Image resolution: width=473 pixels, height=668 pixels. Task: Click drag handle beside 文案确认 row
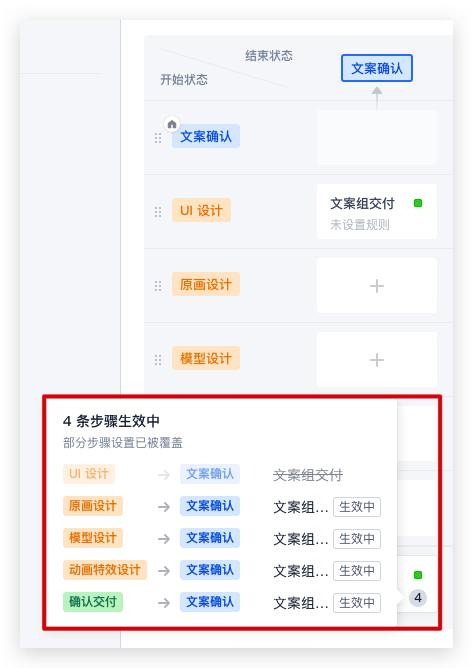158,138
